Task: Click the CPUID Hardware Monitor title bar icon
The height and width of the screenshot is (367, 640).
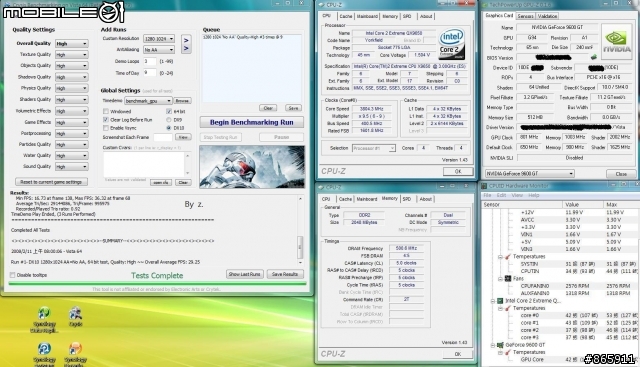Action: coord(484,186)
